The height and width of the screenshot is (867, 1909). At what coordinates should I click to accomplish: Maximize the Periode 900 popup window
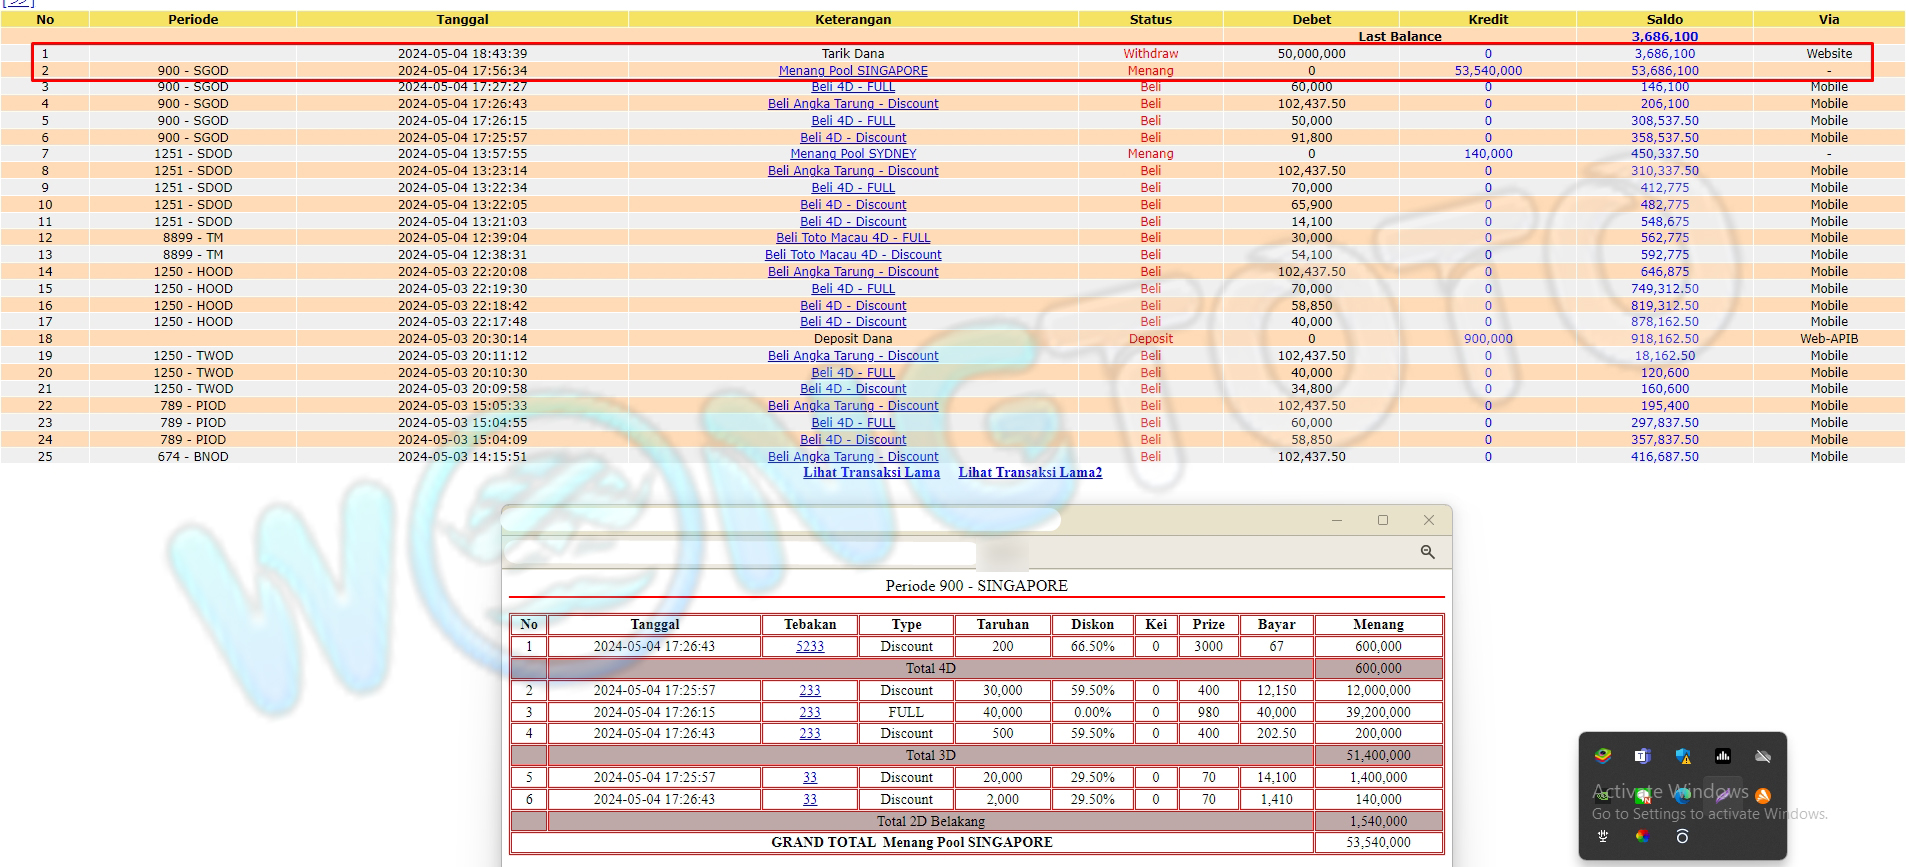click(1383, 520)
